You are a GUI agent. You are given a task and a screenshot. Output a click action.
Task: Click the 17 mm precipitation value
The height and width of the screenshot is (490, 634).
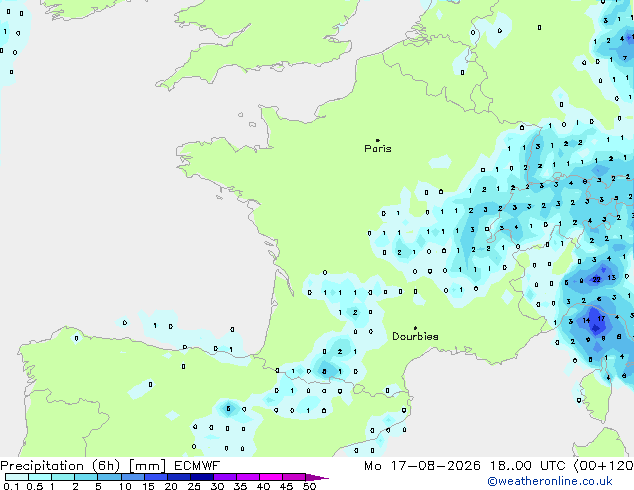point(601,318)
